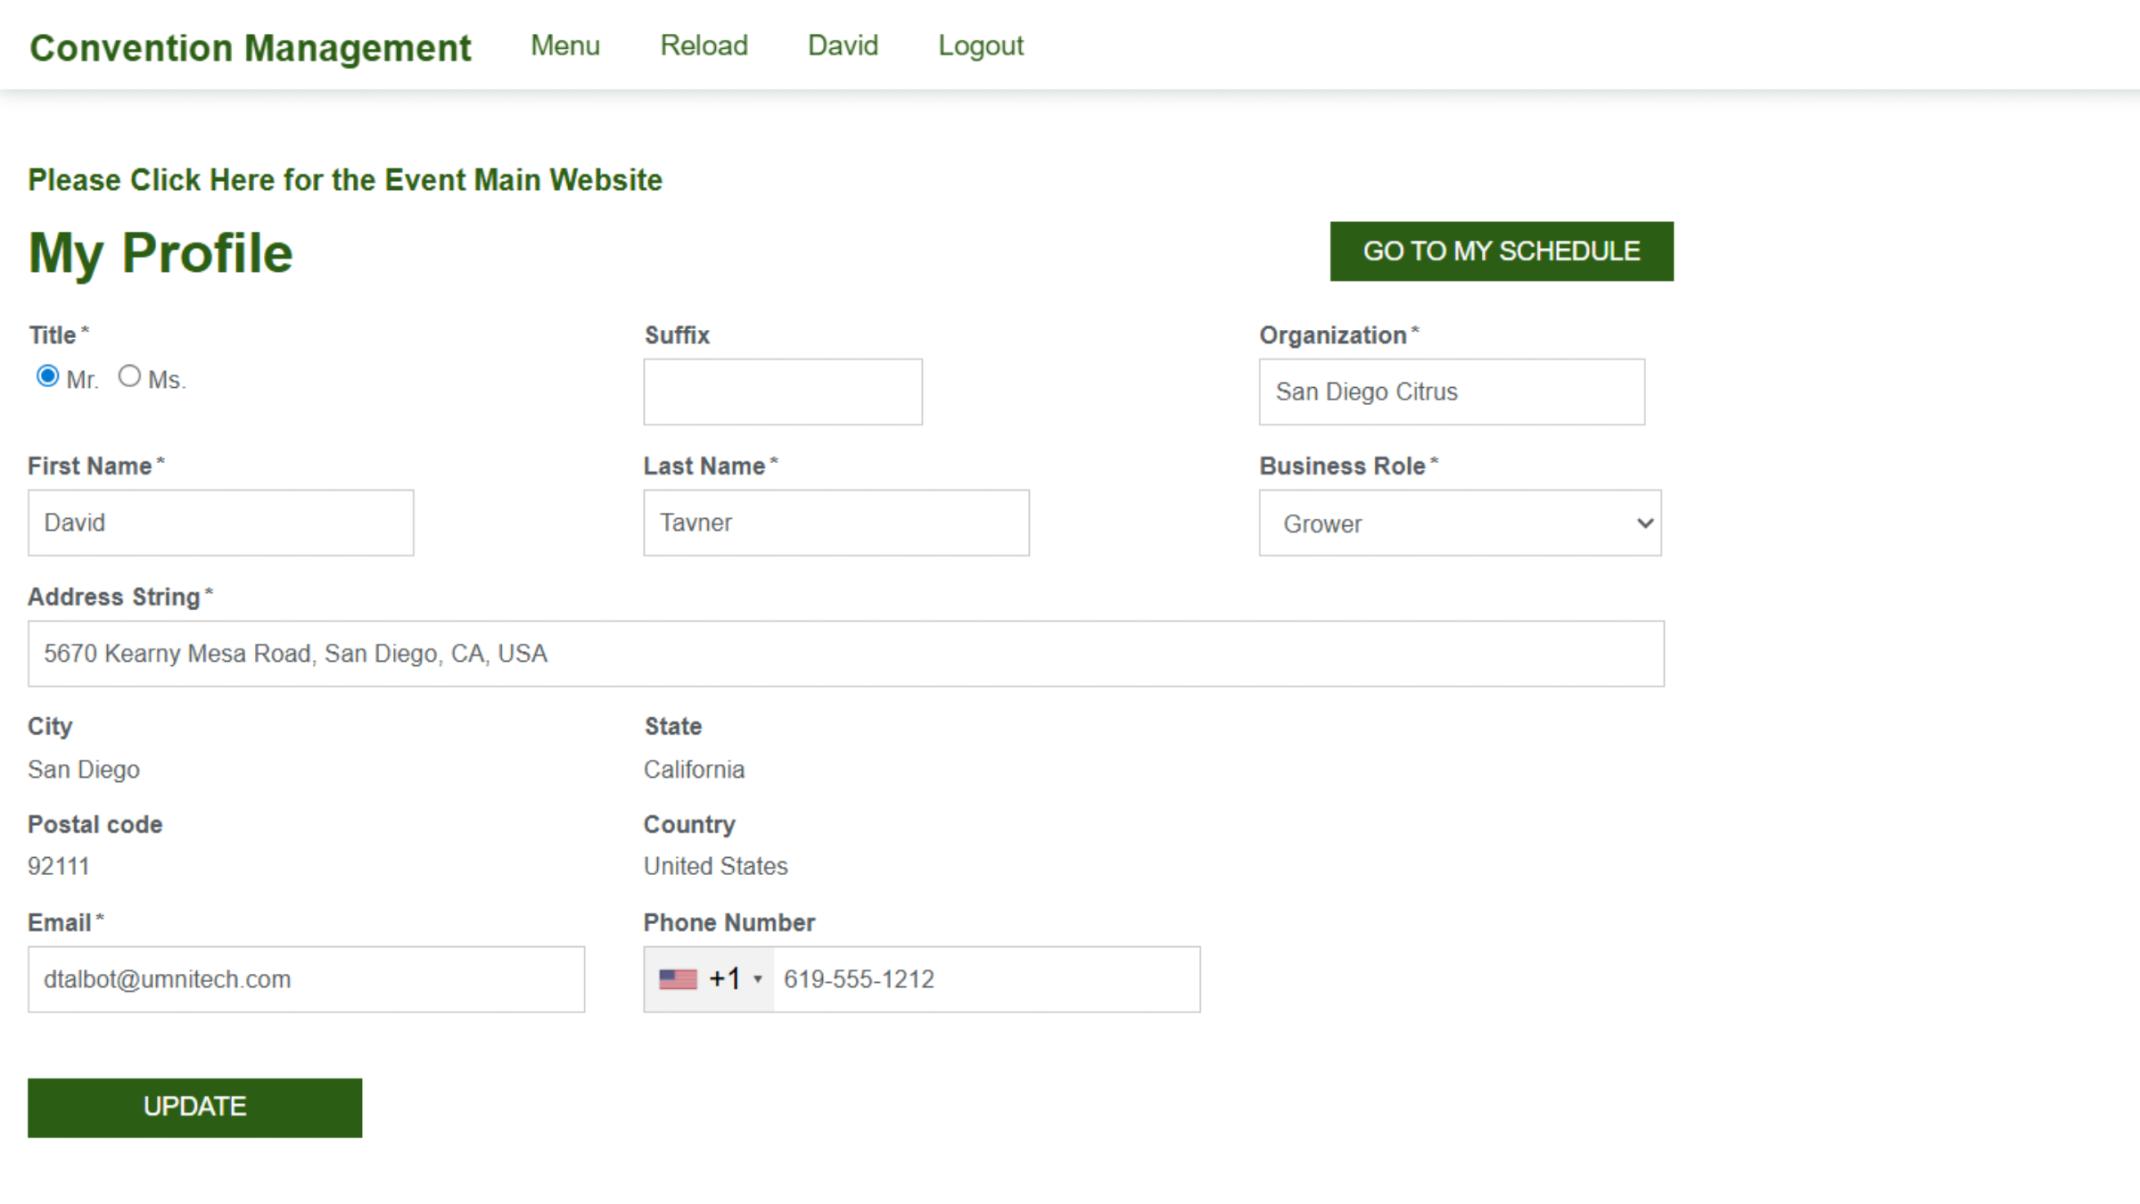
Task: Click Logout in the navigation bar
Action: point(981,46)
